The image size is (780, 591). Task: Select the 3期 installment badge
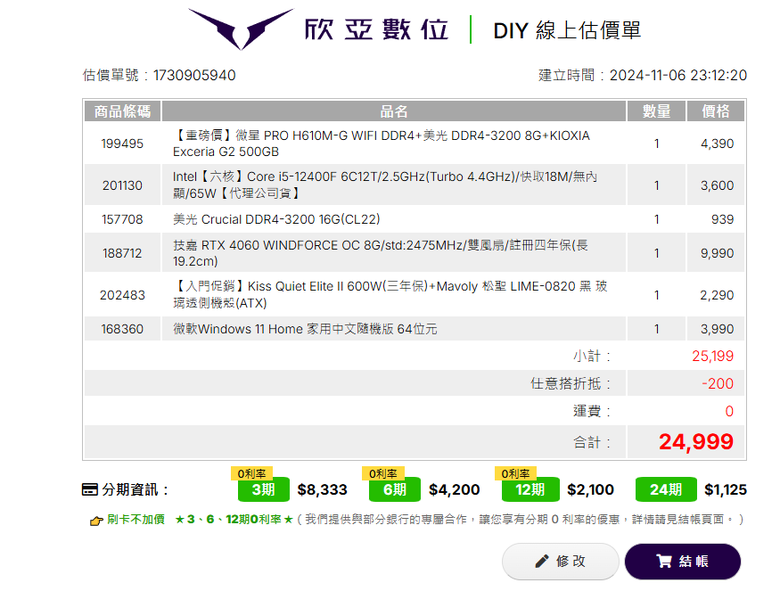click(264, 490)
